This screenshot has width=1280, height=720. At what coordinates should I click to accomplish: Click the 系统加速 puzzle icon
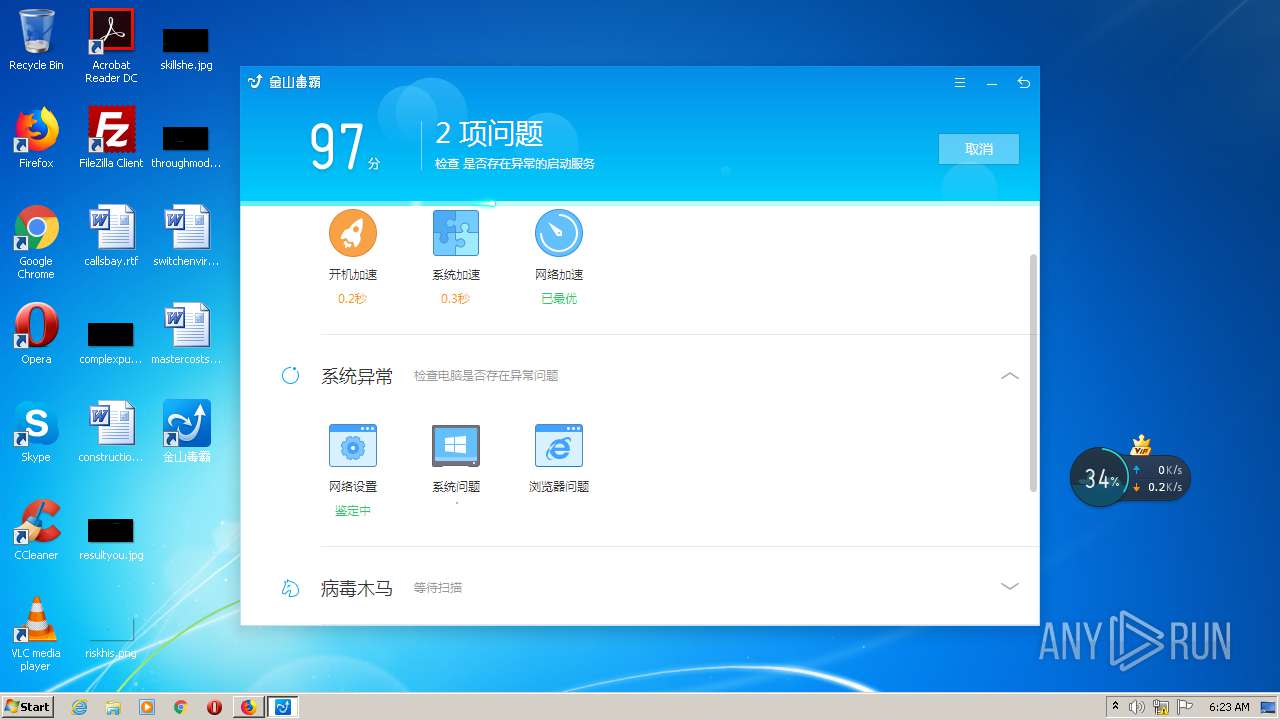pos(456,233)
